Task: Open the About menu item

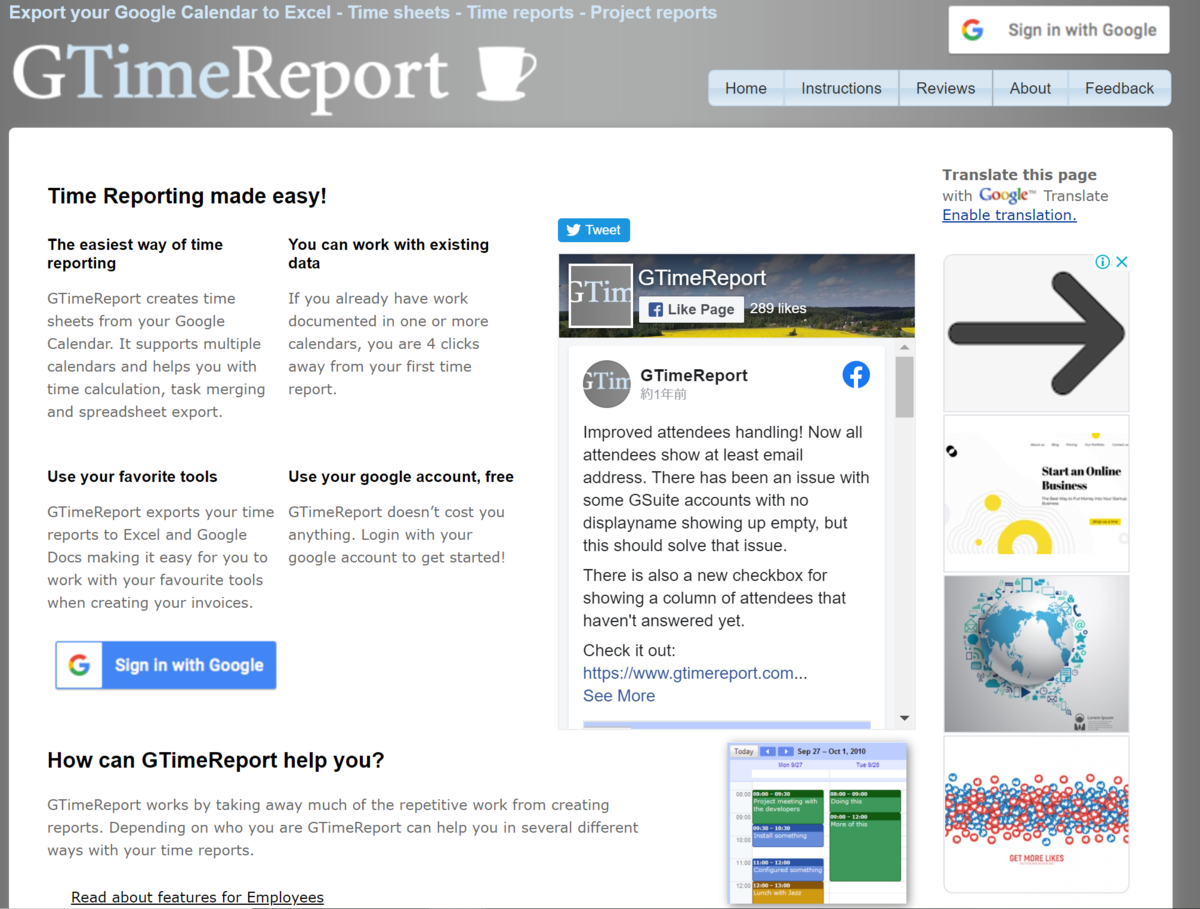Action: click(1030, 88)
